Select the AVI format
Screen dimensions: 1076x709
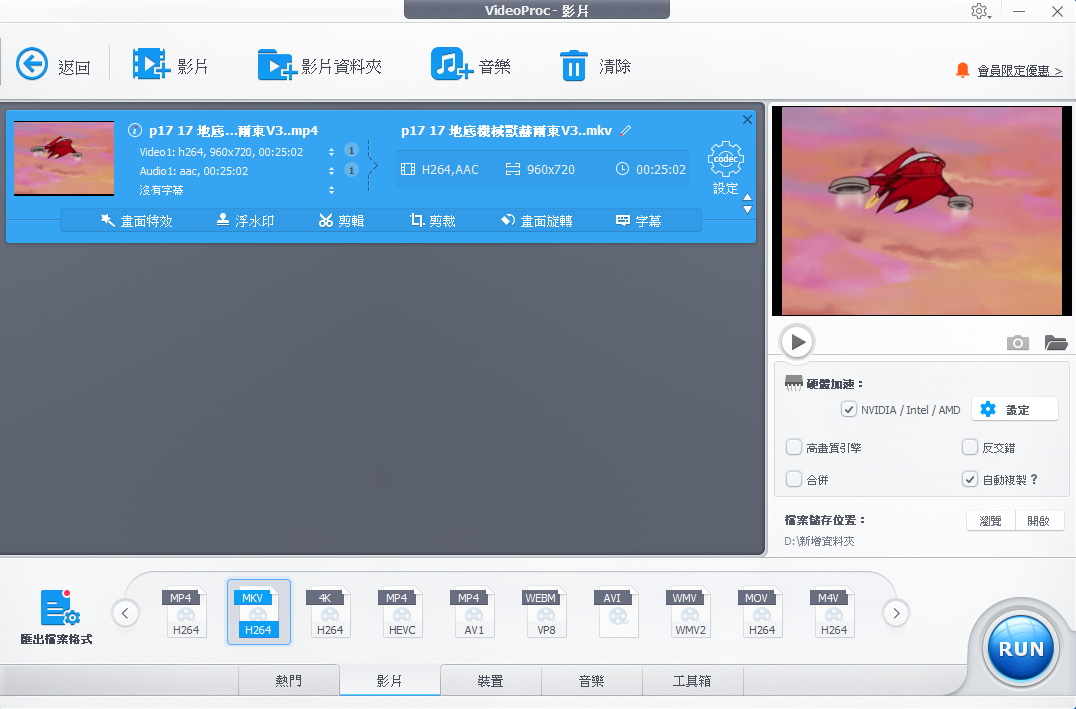pyautogui.click(x=618, y=612)
